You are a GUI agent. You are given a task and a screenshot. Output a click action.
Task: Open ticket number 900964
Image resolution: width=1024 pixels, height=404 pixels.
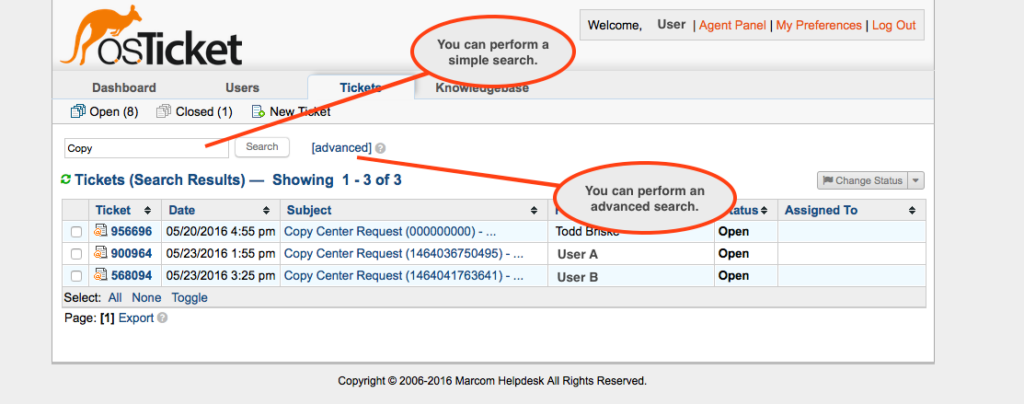tap(131, 254)
